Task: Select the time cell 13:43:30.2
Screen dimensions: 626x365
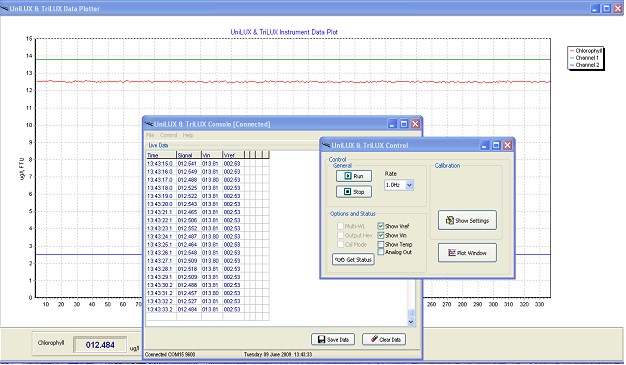Action: (161, 285)
